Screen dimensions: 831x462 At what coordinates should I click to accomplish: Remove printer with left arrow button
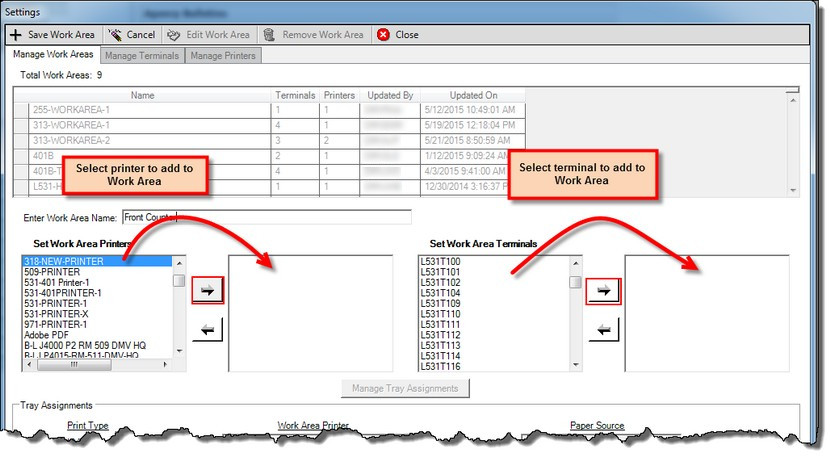click(x=207, y=330)
